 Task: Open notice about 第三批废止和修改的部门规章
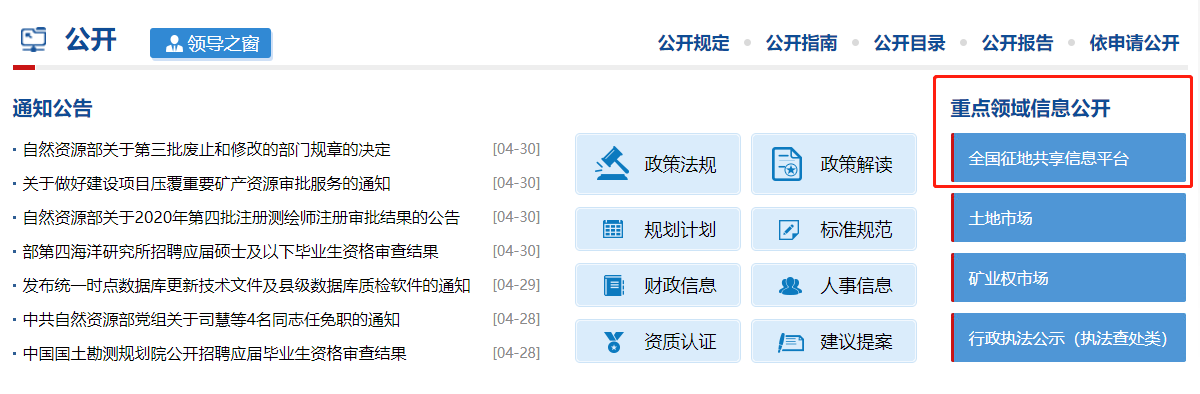coord(206,150)
